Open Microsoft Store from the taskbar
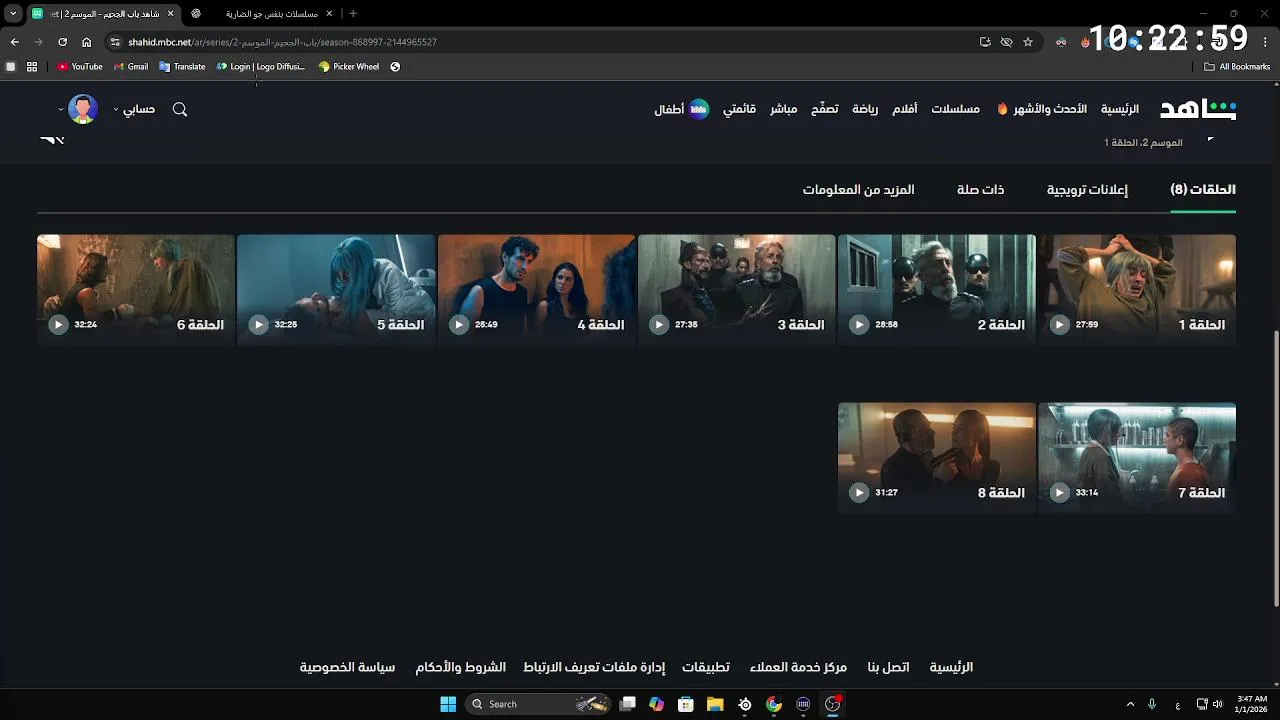The width and height of the screenshot is (1280, 720). (685, 704)
